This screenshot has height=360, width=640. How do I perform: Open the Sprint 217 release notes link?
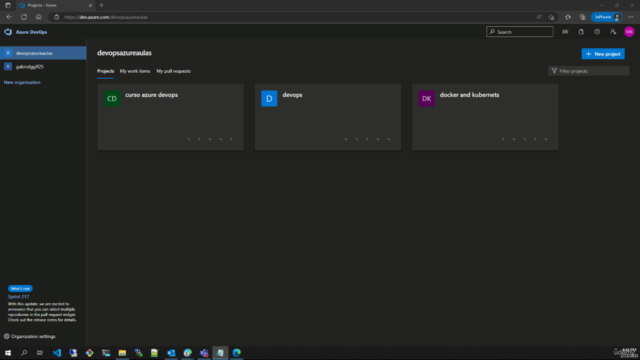pyautogui.click(x=18, y=297)
